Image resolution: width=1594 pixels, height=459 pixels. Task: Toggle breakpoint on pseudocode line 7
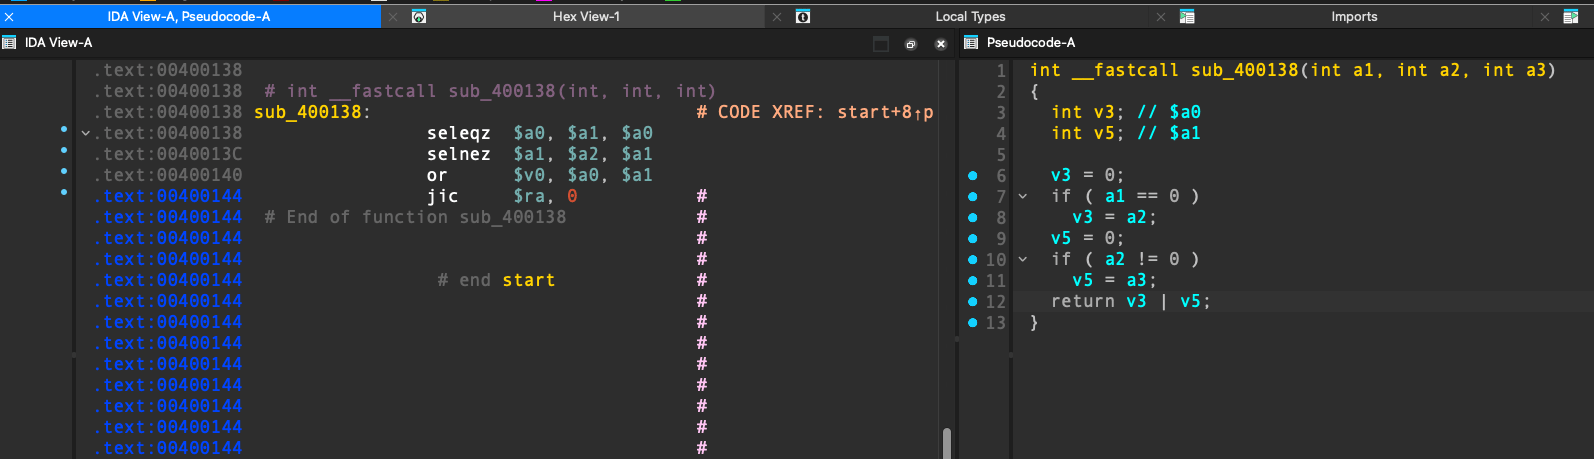(x=973, y=197)
